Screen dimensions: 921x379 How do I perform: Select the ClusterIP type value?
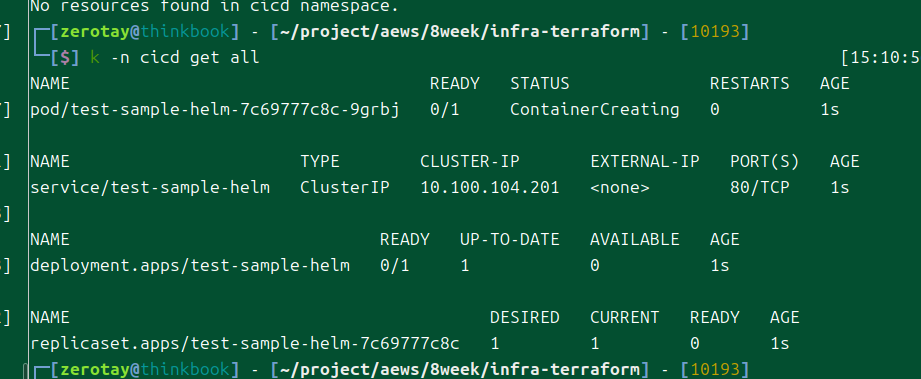pos(345,188)
